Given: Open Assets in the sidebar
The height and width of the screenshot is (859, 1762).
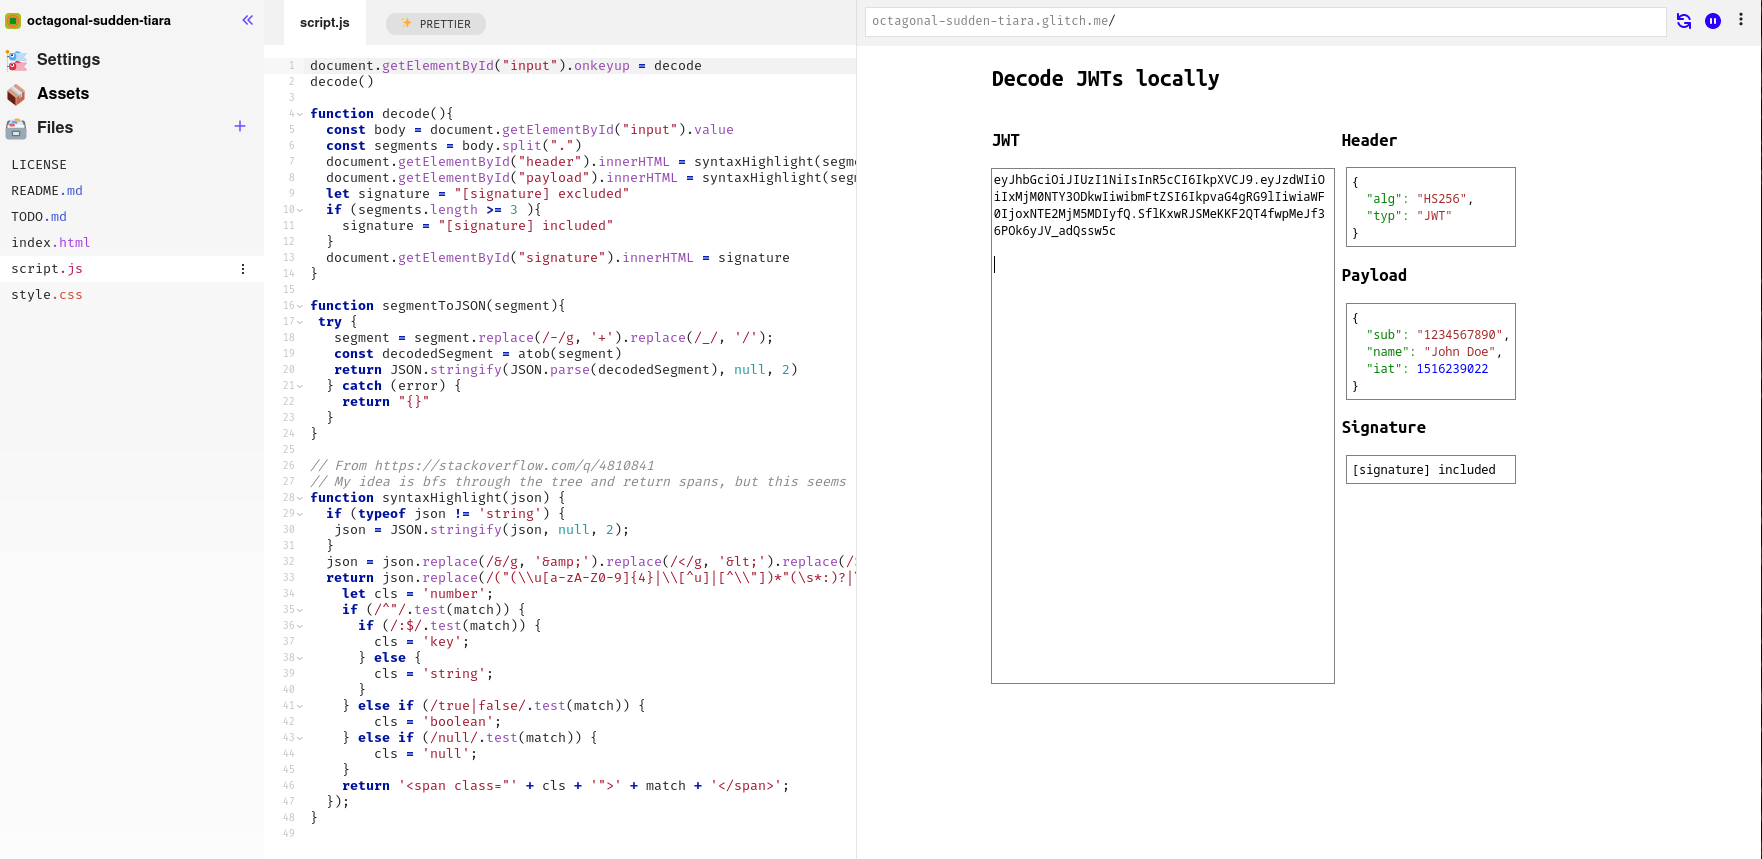Looking at the screenshot, I should tap(63, 93).
